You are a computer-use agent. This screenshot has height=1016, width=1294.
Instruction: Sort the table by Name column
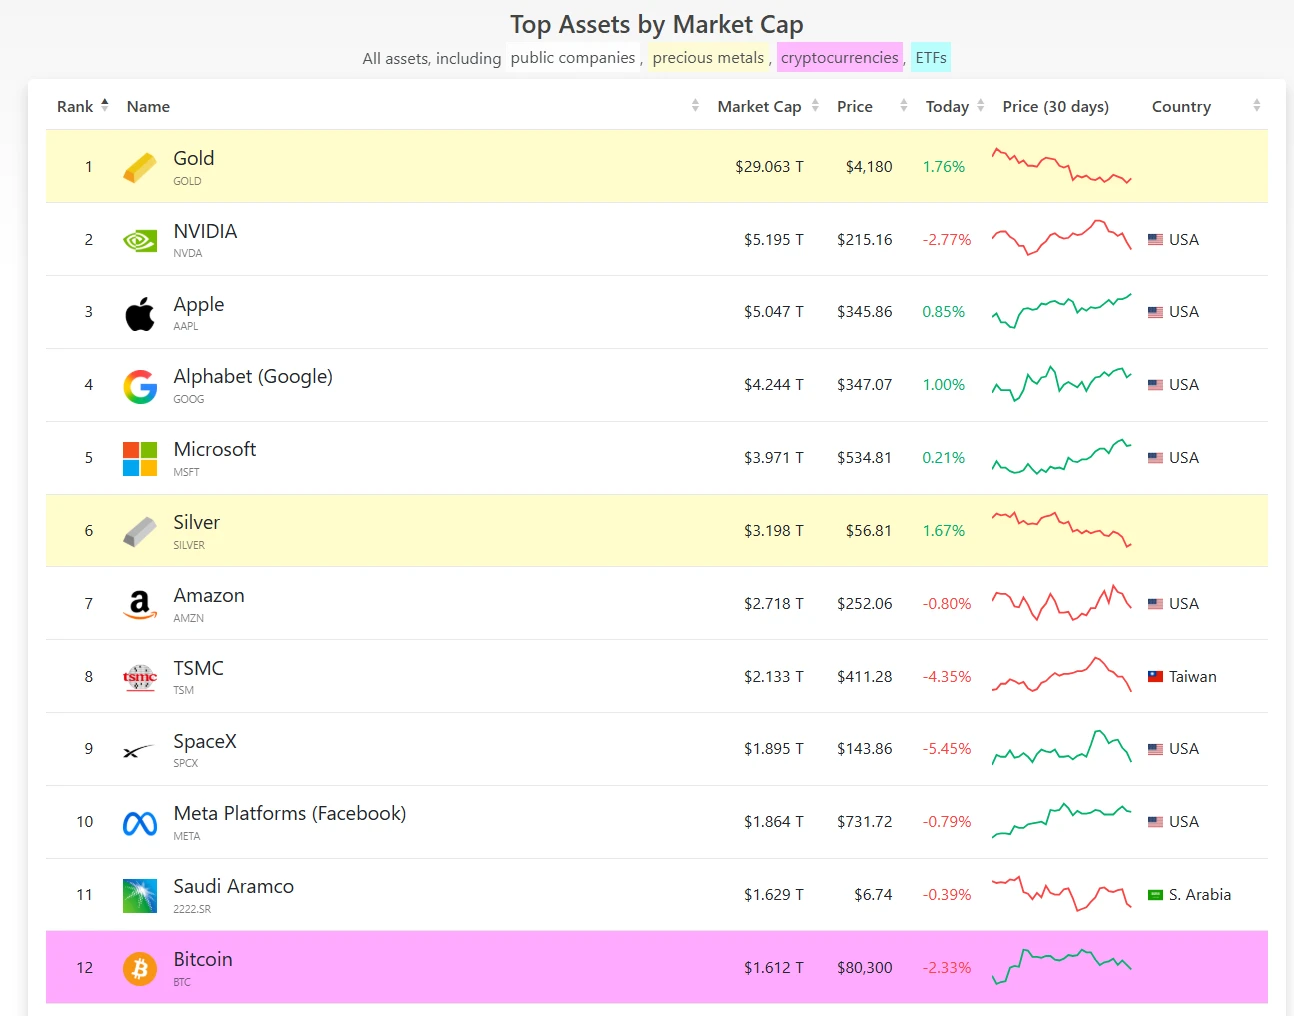tap(412, 106)
